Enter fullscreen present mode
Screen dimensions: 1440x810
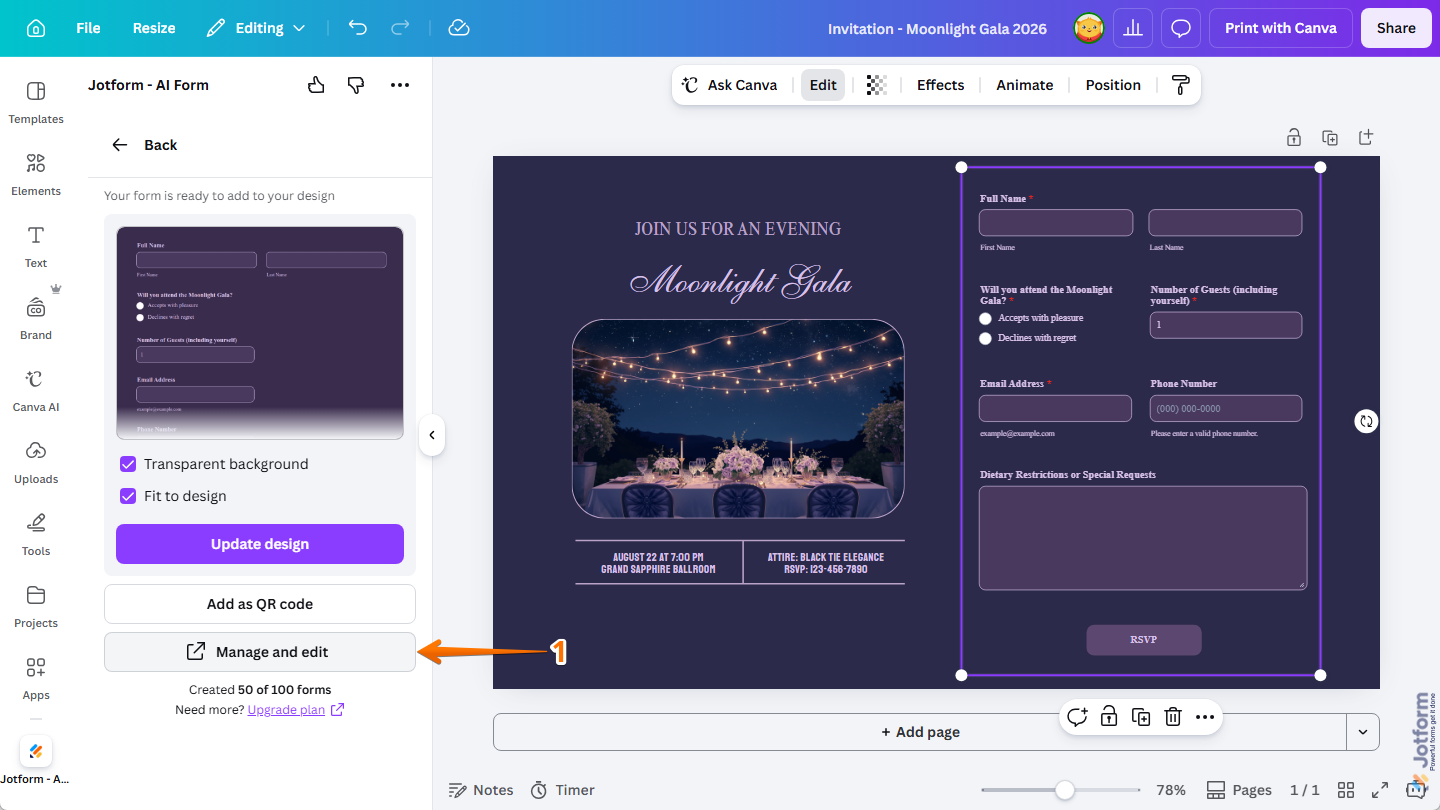[1380, 790]
